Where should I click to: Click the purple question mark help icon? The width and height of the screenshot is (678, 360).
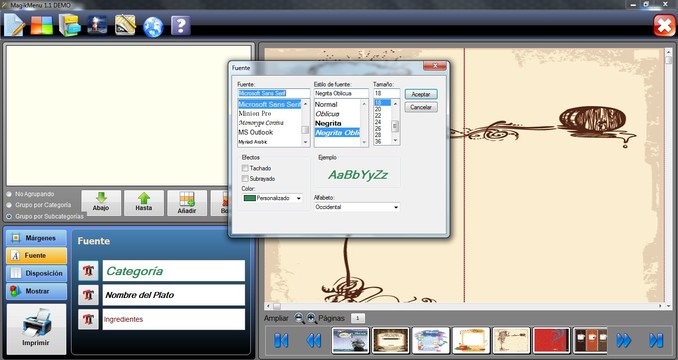pyautogui.click(x=180, y=25)
